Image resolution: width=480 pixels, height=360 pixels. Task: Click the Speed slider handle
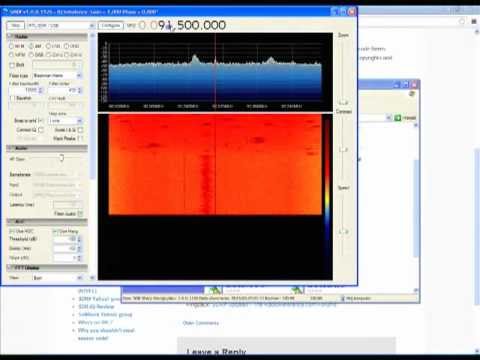[x=343, y=231]
